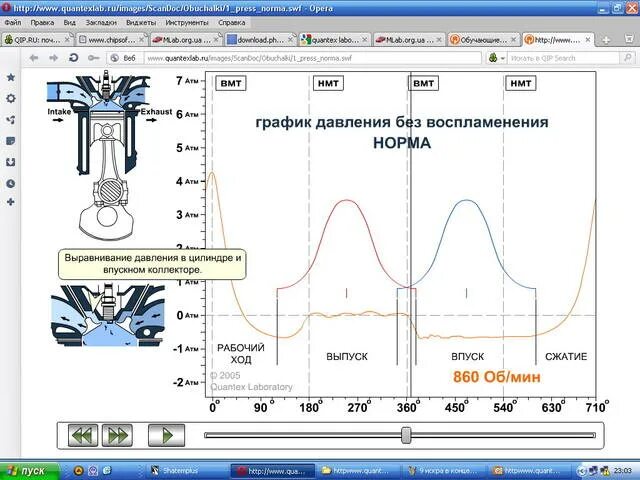Screen dimensions: 640x480
Task: Open the closed tabs trash icon
Action: (629, 39)
